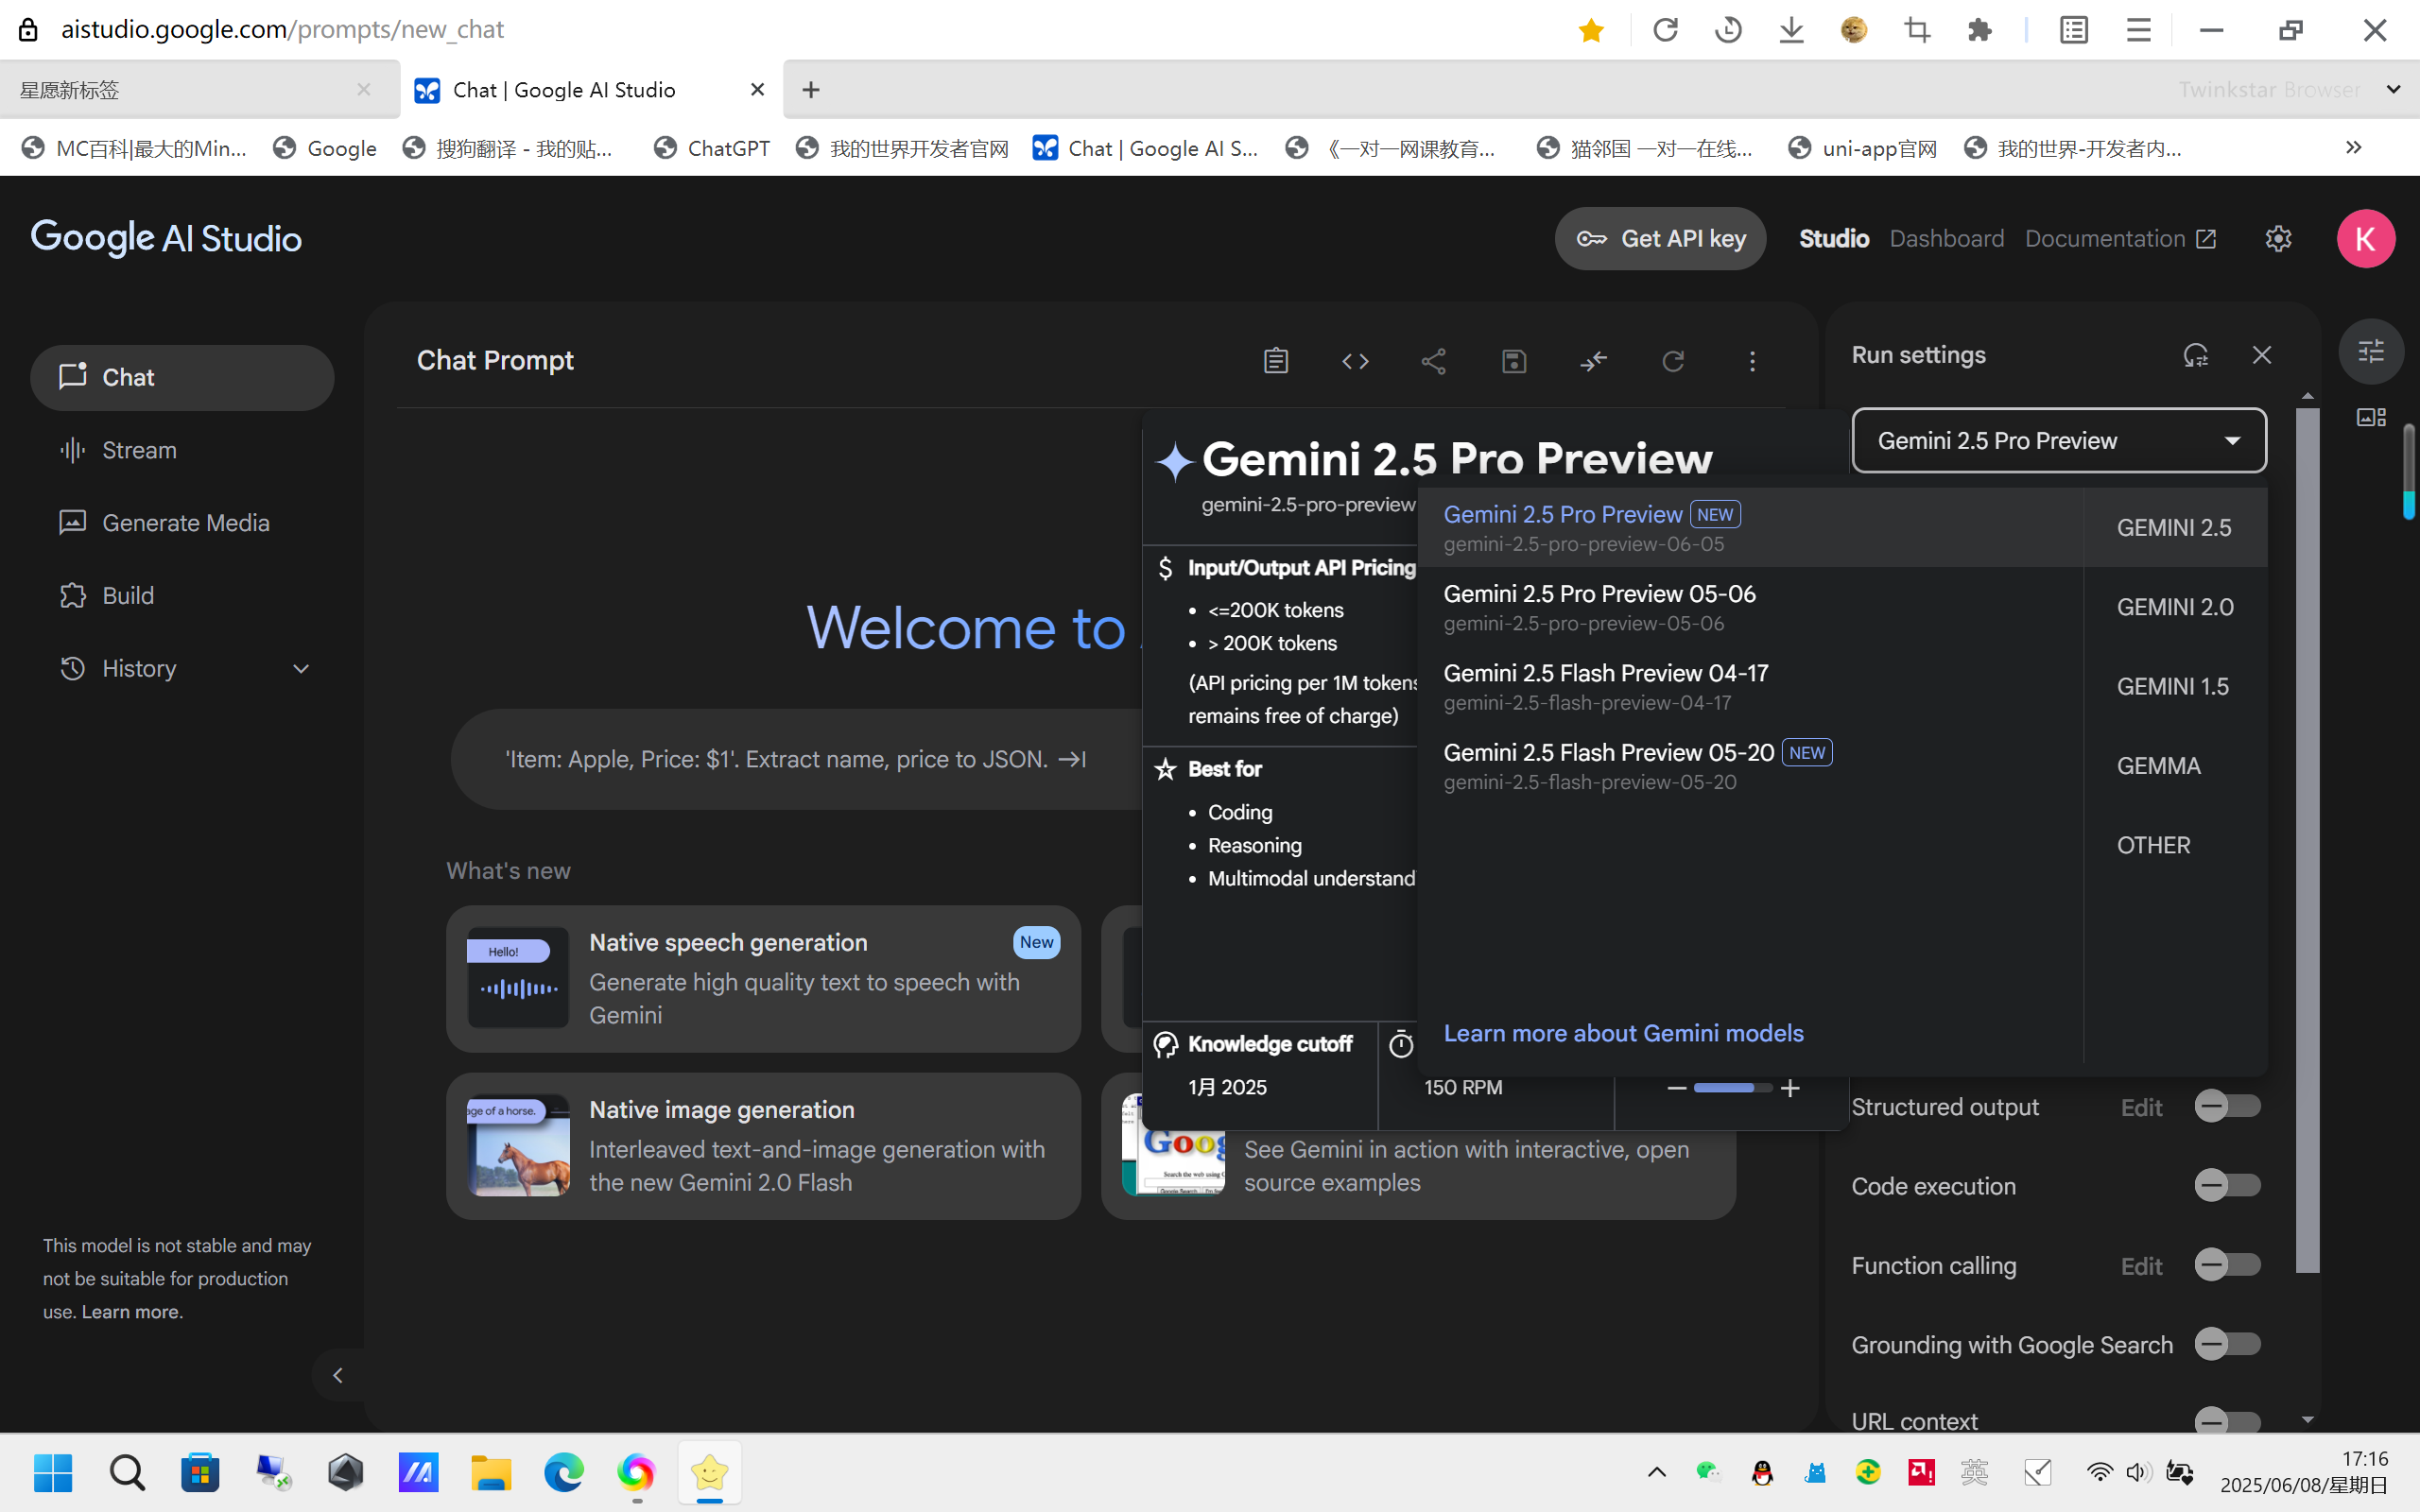Click the sample prompt input about Apple JSON
The width and height of the screenshot is (2420, 1512).
coord(795,759)
